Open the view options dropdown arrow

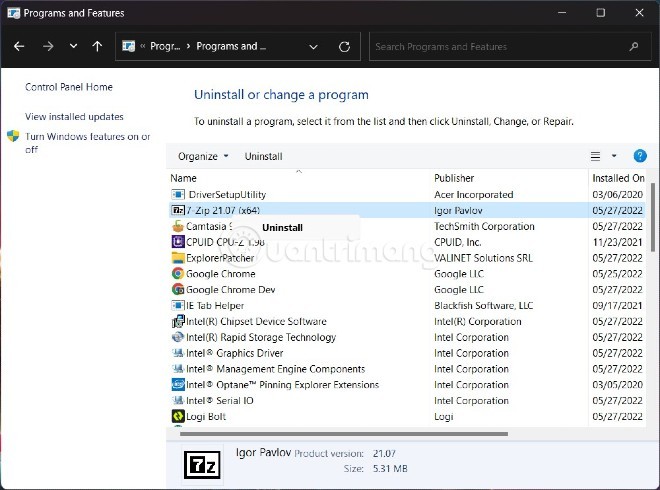point(614,156)
